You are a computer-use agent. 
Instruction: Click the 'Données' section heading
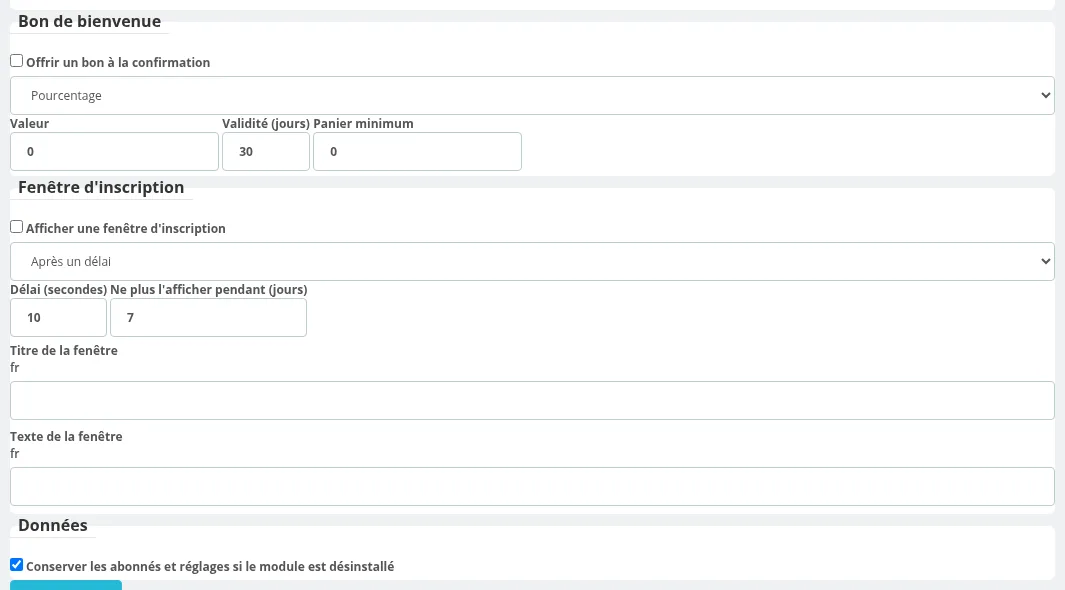pos(53,526)
